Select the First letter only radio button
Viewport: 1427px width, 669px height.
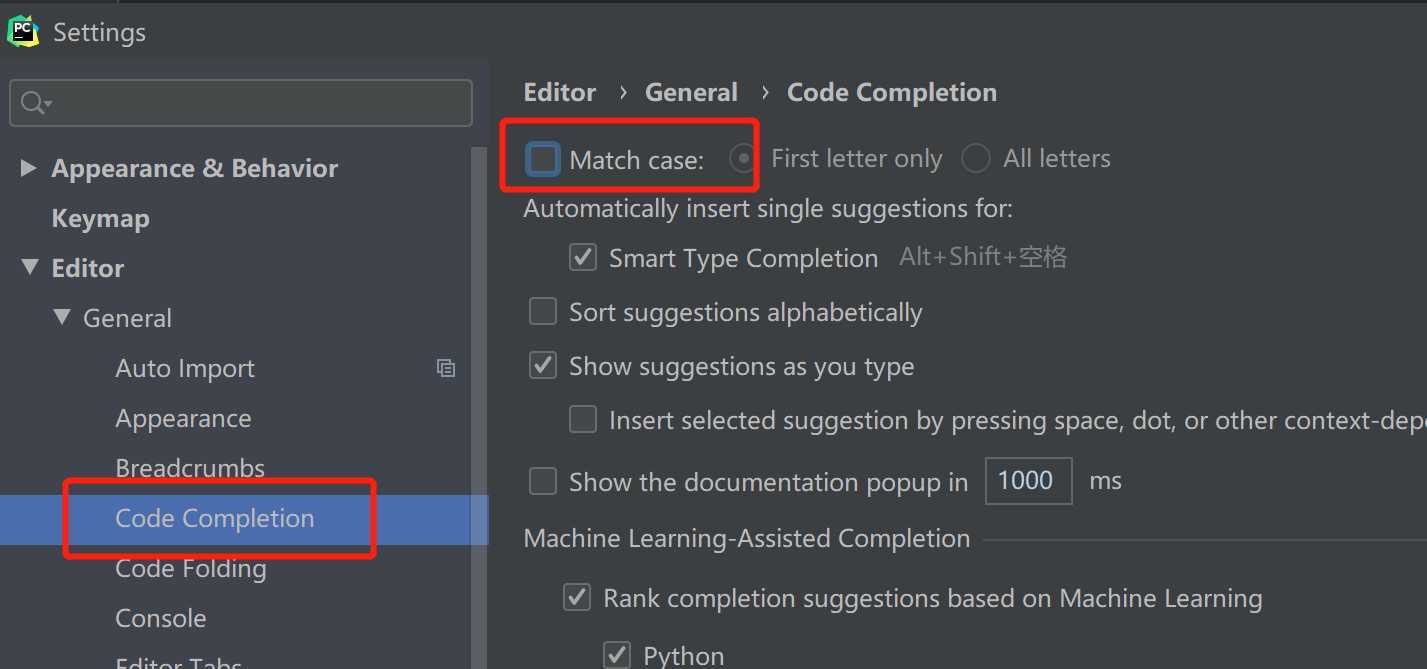(743, 159)
